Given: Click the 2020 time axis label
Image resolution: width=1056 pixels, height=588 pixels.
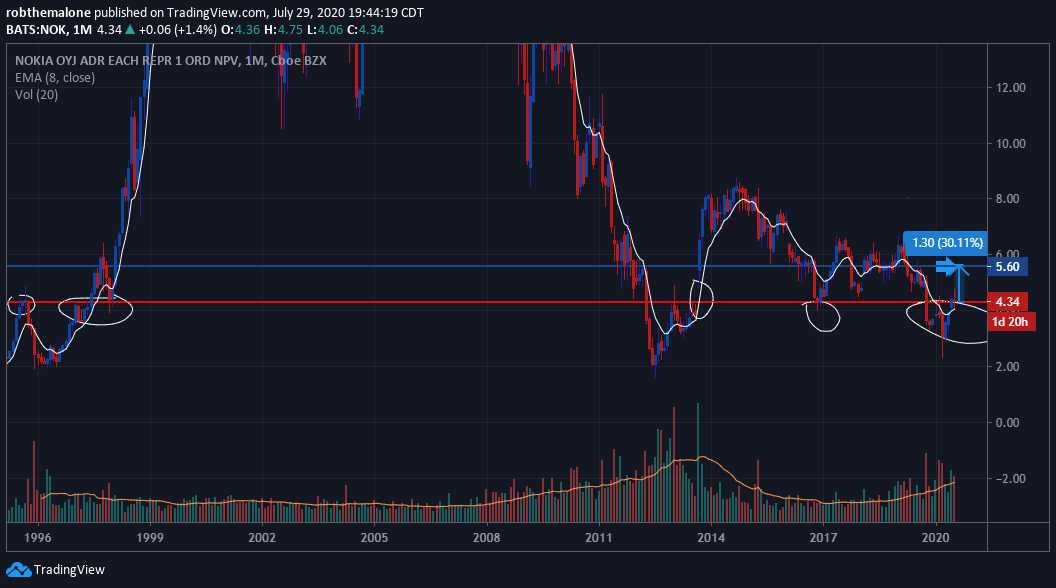Looking at the screenshot, I should coord(935,537).
